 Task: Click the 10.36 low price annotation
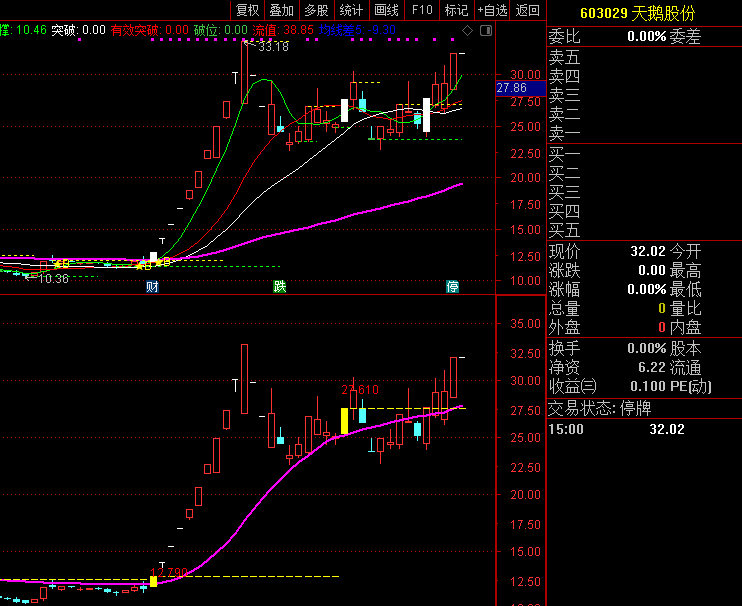pyautogui.click(x=53, y=279)
